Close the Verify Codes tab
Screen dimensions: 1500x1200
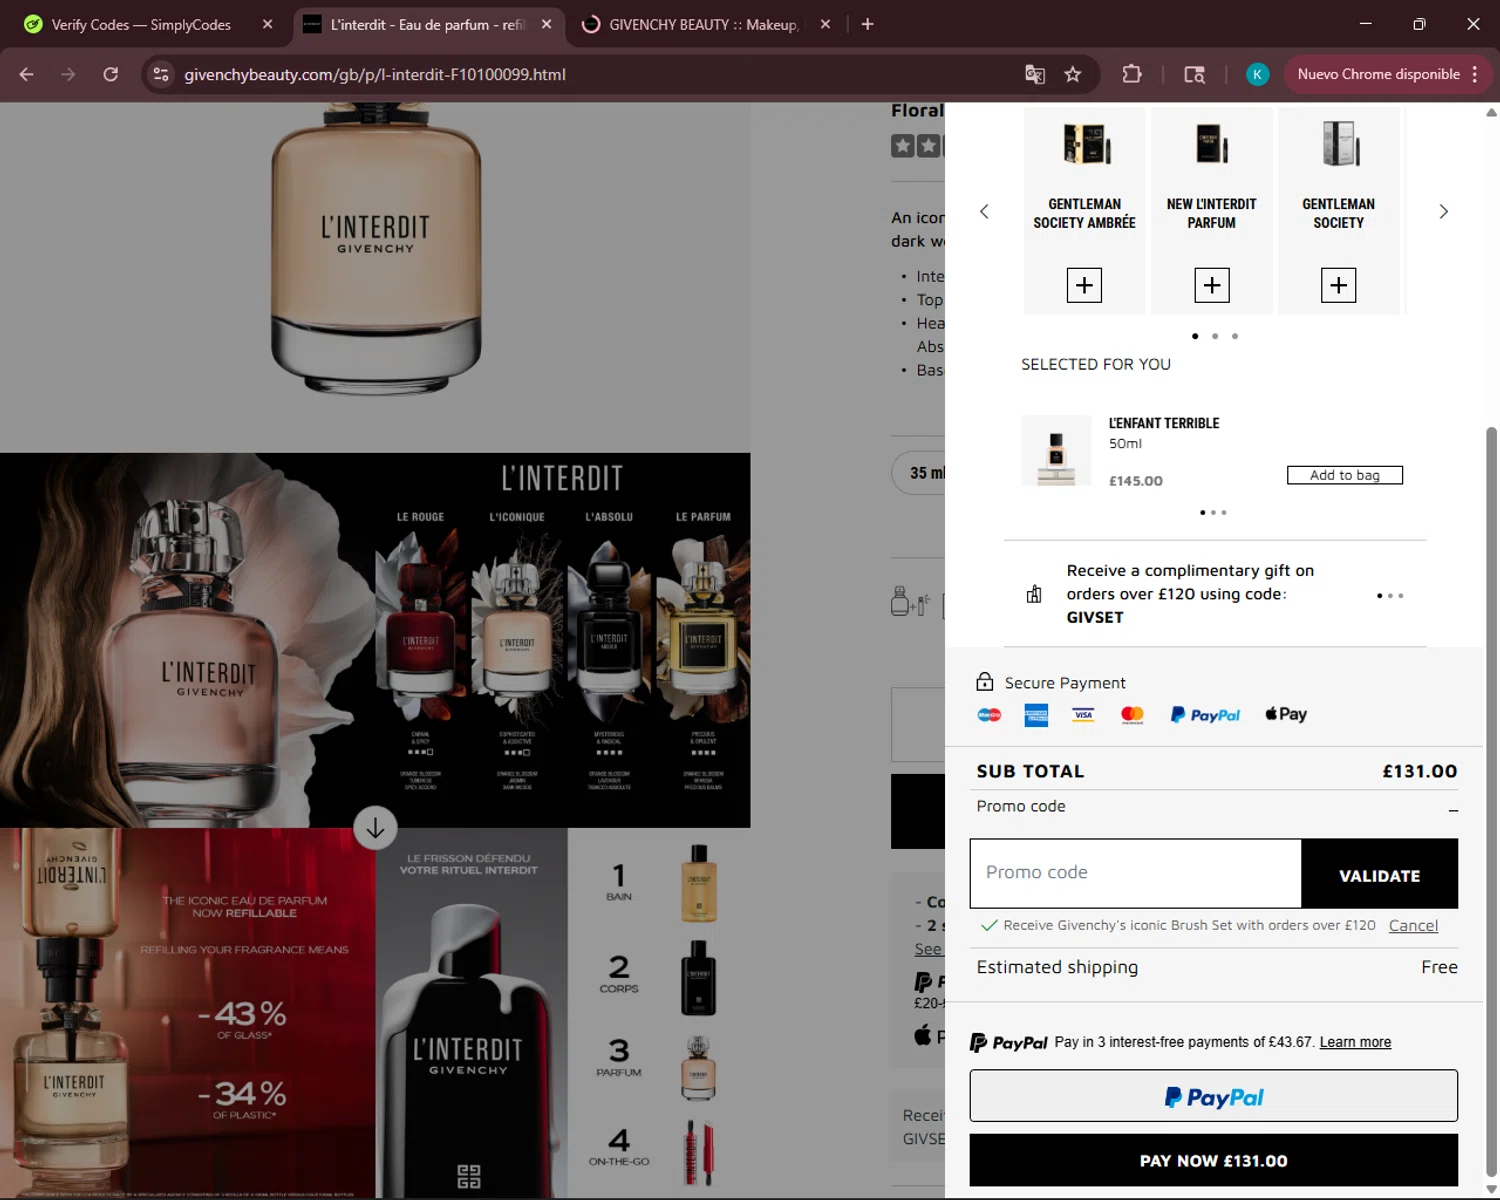pyautogui.click(x=267, y=24)
